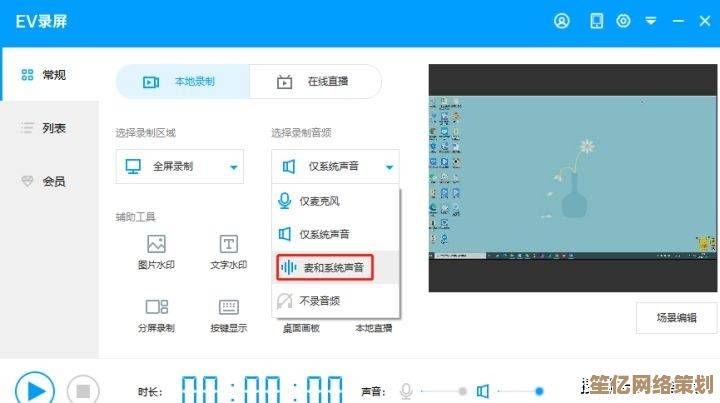The width and height of the screenshot is (720, 403).
Task: Open the 全屏录制 region dropdown
Action: (180, 166)
